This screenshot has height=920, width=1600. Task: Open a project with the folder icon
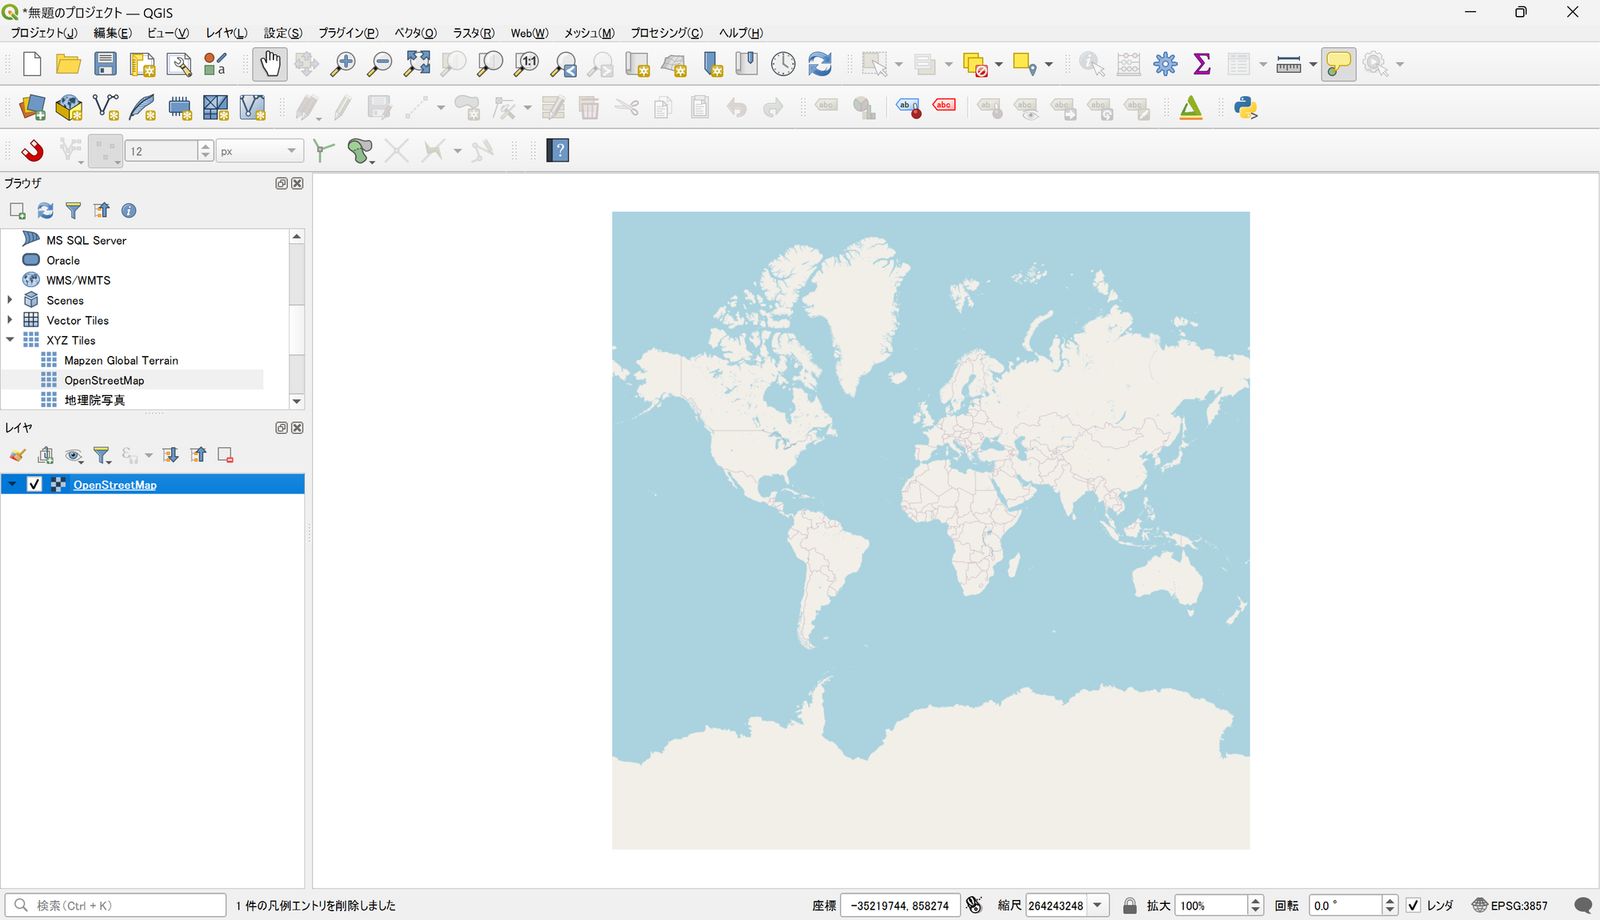pyautogui.click(x=68, y=64)
